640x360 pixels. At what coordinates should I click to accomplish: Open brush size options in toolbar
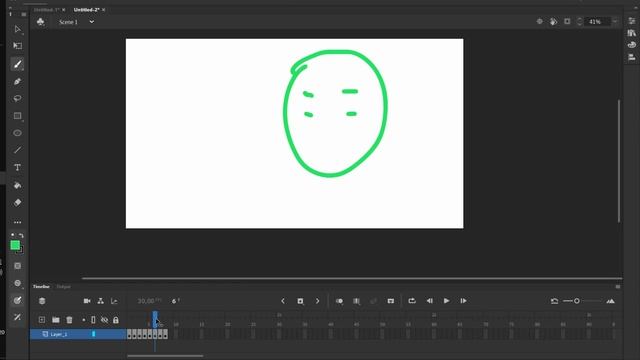(x=17, y=300)
